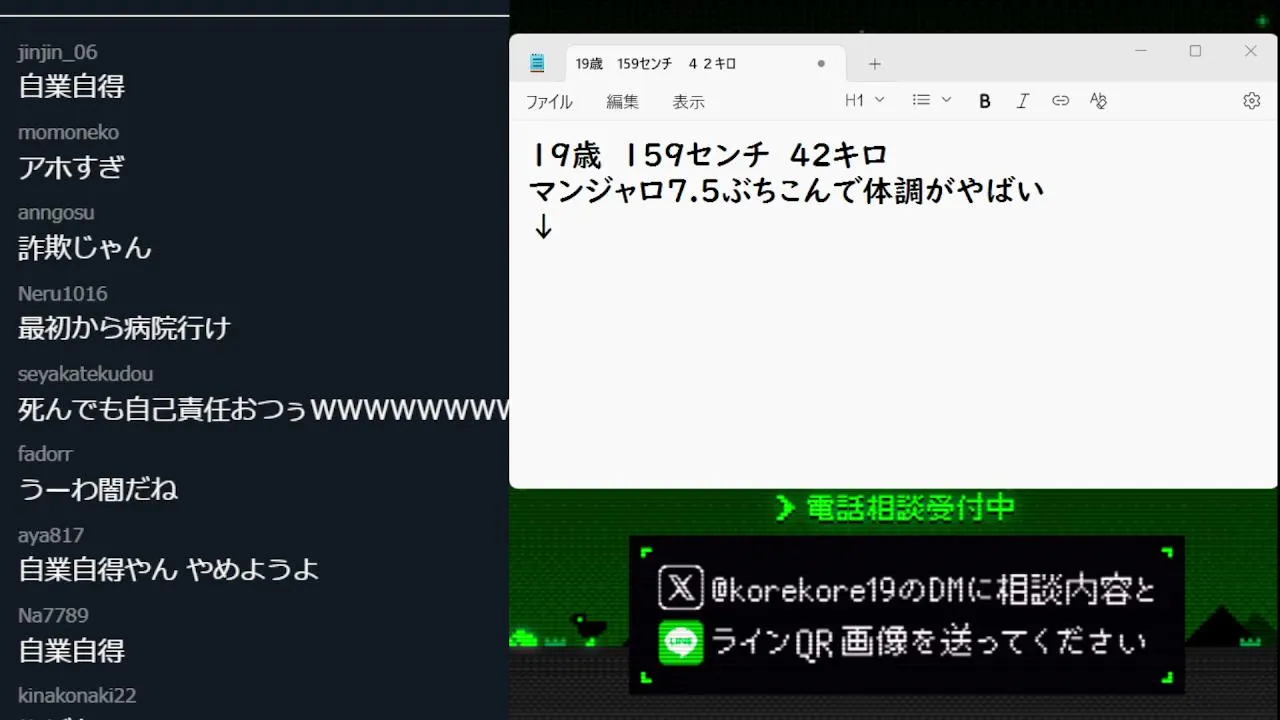Click the green LINE icon in the overlay
This screenshot has height=720, width=1280.
click(681, 641)
